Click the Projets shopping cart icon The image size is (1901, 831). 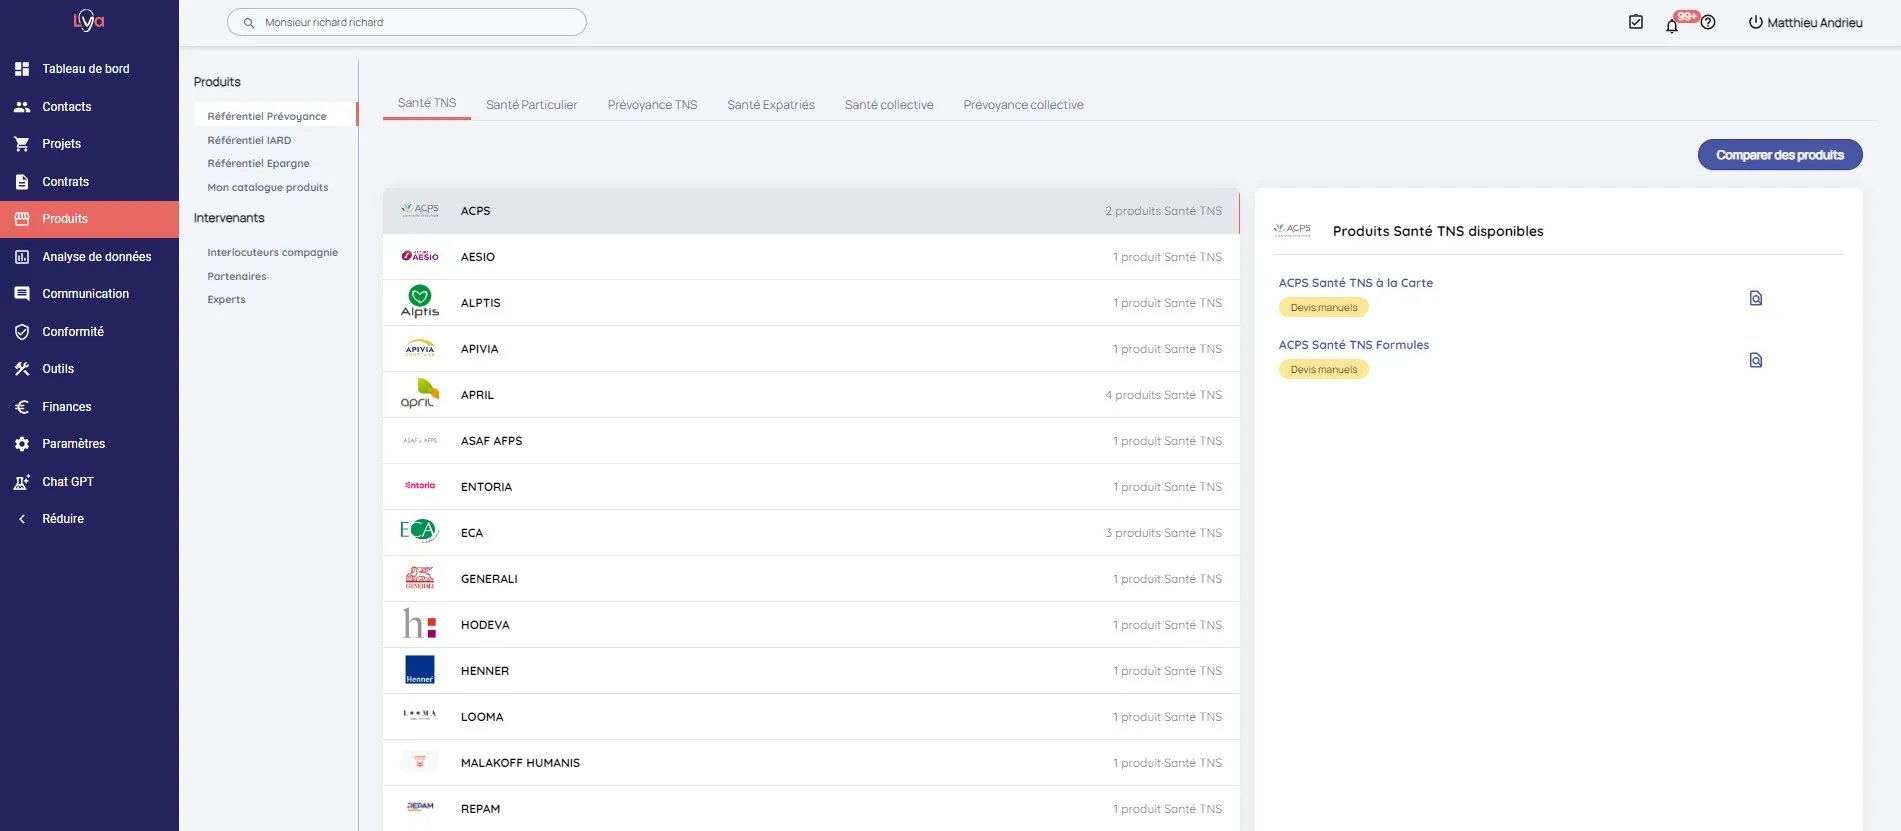point(22,144)
